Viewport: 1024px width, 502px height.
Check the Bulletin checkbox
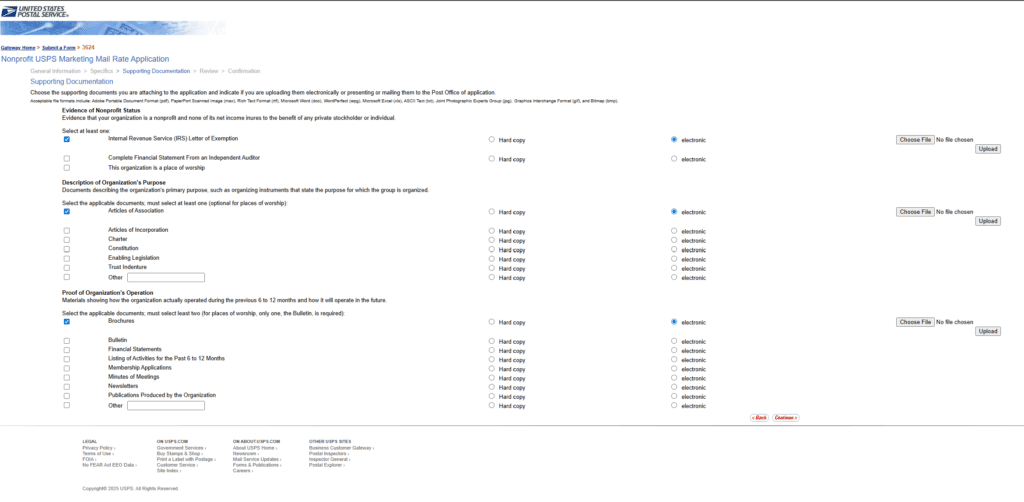pos(67,341)
